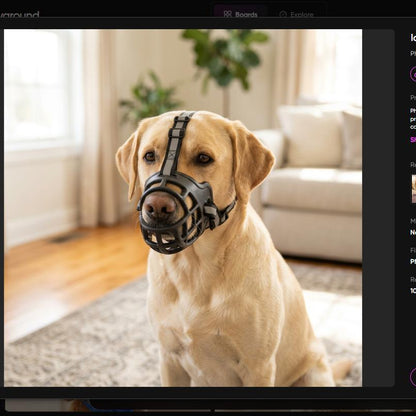Image resolution: width=416 pixels, height=416 pixels.
Task: Click the Prompt section label in details panel
Action: [x=413, y=98]
